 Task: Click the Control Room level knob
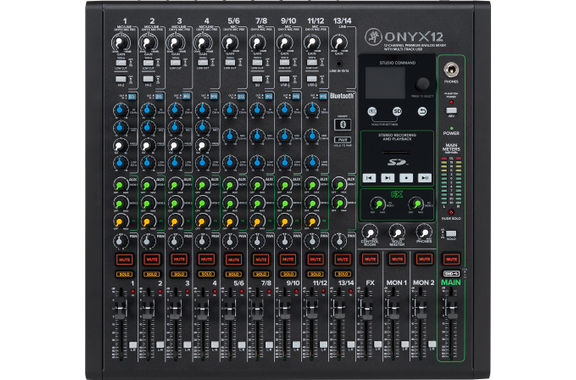point(370,233)
